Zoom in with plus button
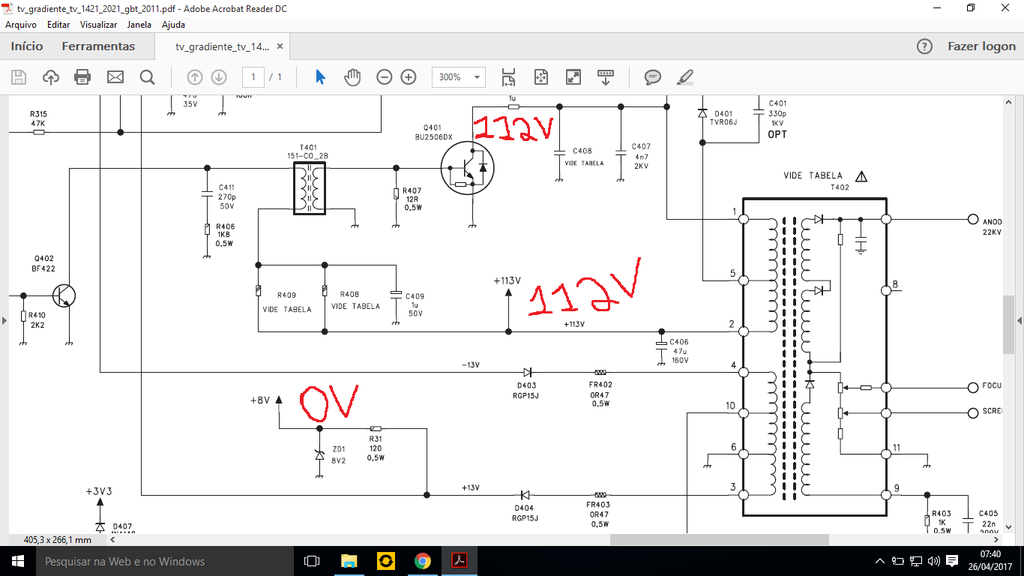This screenshot has width=1024, height=576. pos(408,77)
